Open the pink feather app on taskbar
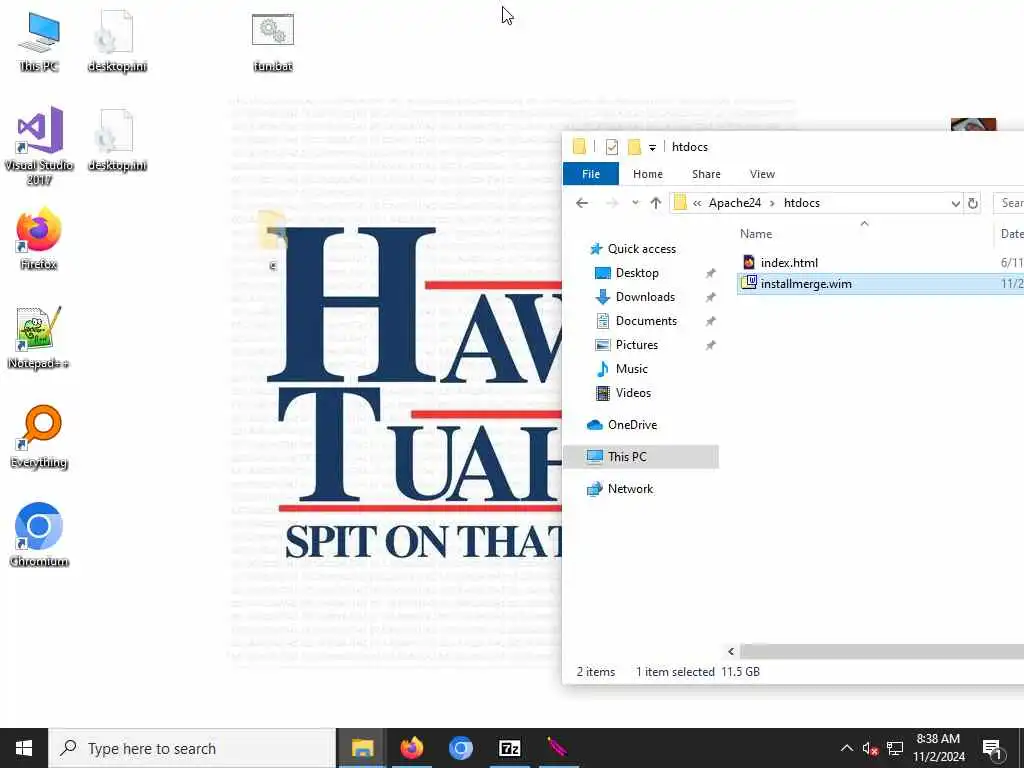The image size is (1024, 768). (557, 748)
